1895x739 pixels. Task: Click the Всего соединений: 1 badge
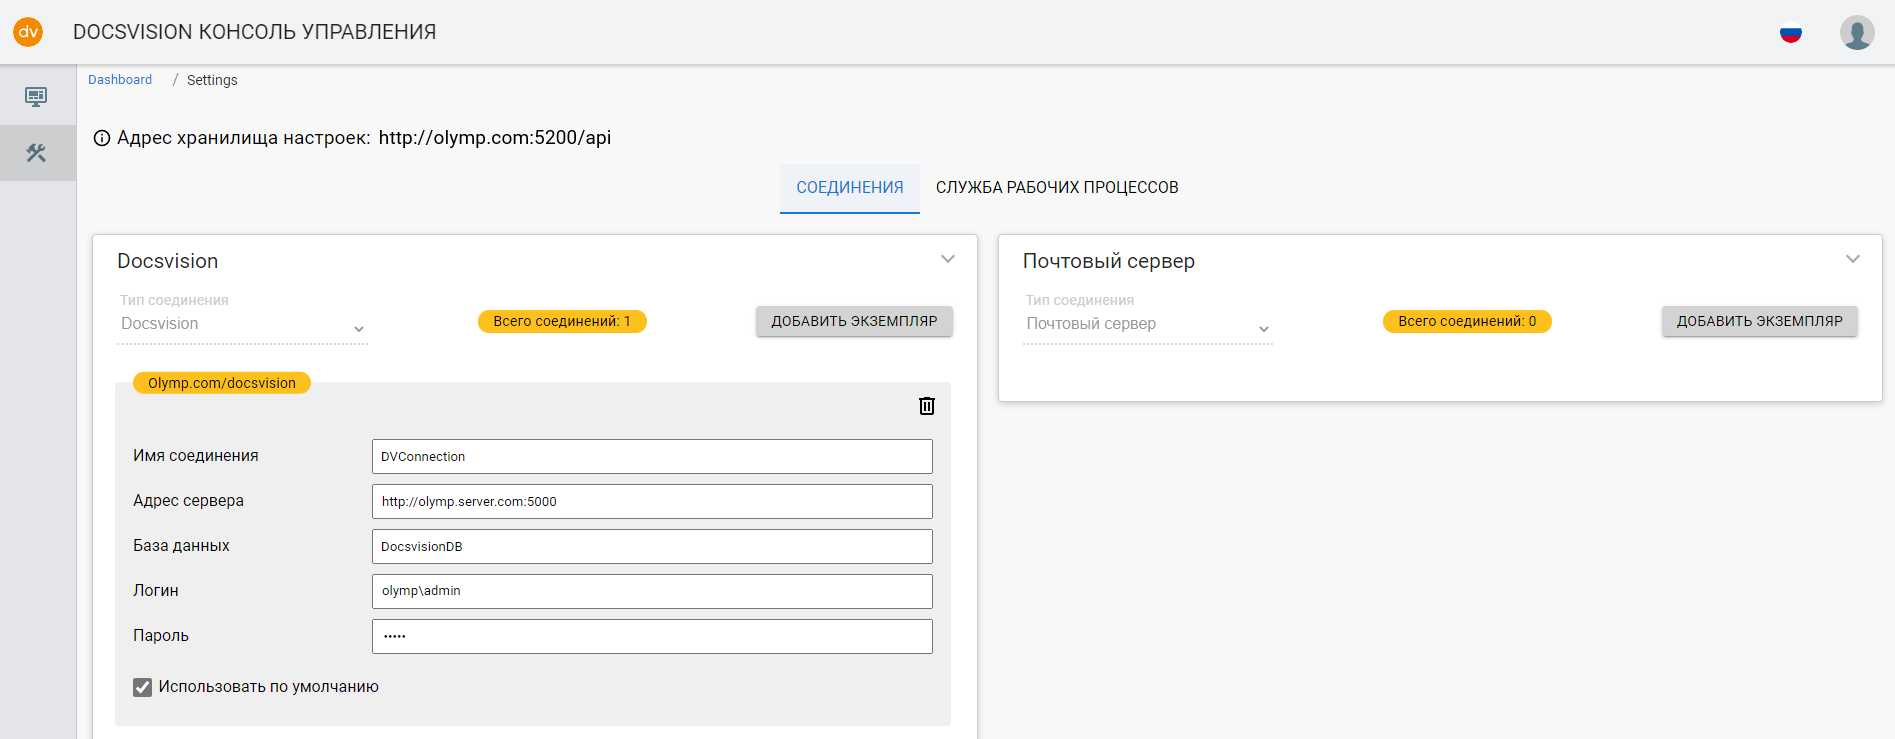pos(562,321)
